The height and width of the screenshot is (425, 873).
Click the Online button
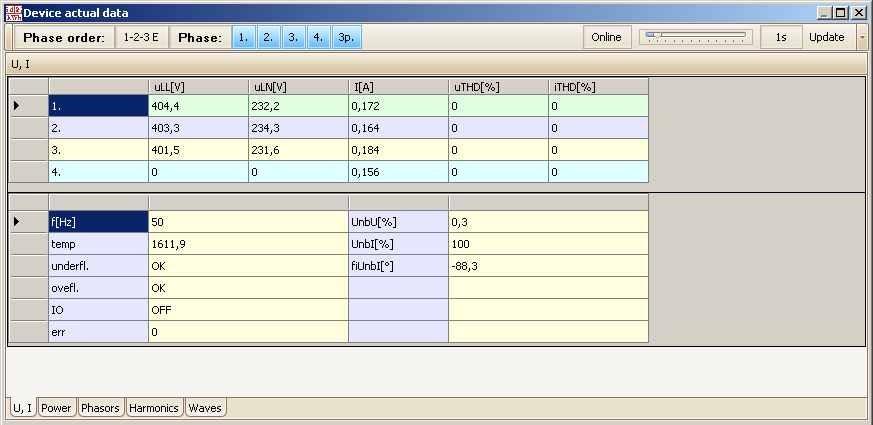coord(606,37)
